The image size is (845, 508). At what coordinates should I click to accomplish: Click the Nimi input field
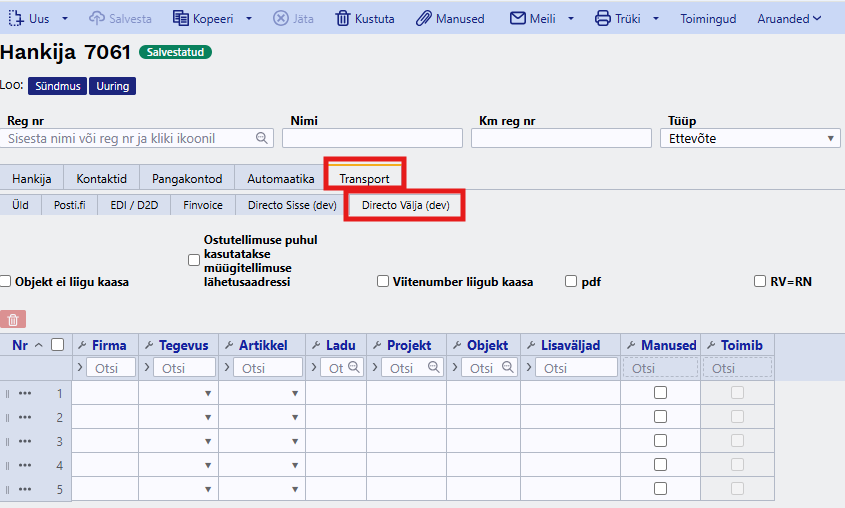click(x=372, y=138)
